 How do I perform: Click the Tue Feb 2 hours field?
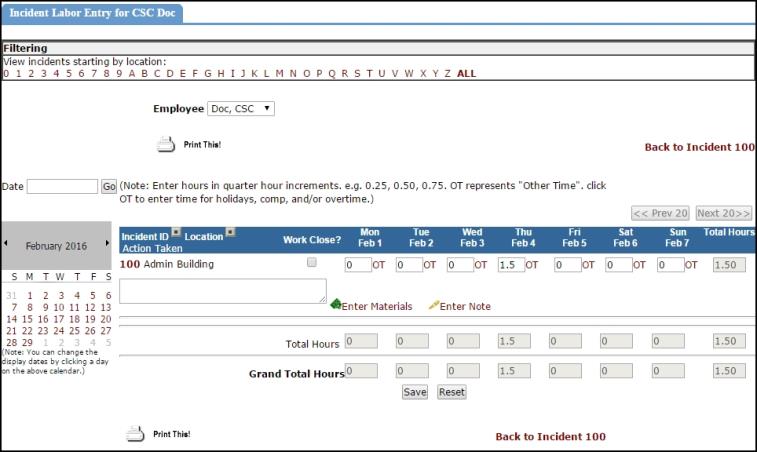(x=409, y=265)
